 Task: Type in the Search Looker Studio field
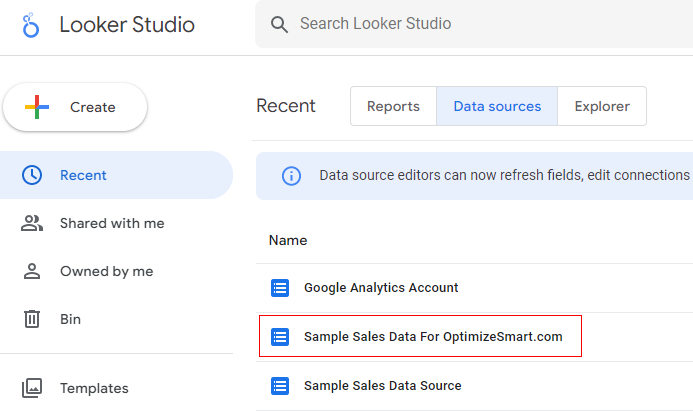480,24
